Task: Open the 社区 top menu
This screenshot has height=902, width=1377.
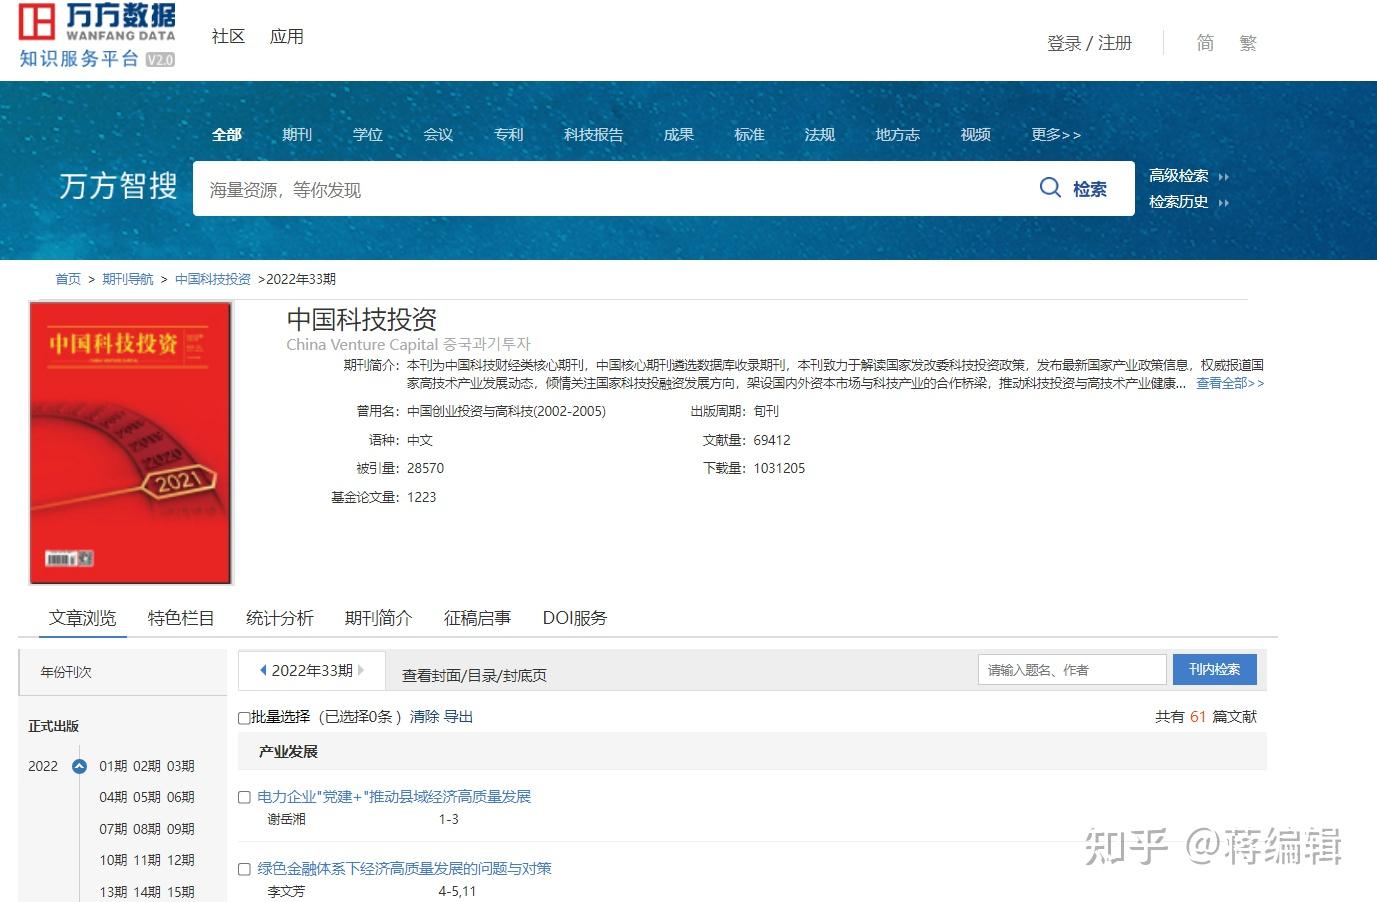Action: 228,36
